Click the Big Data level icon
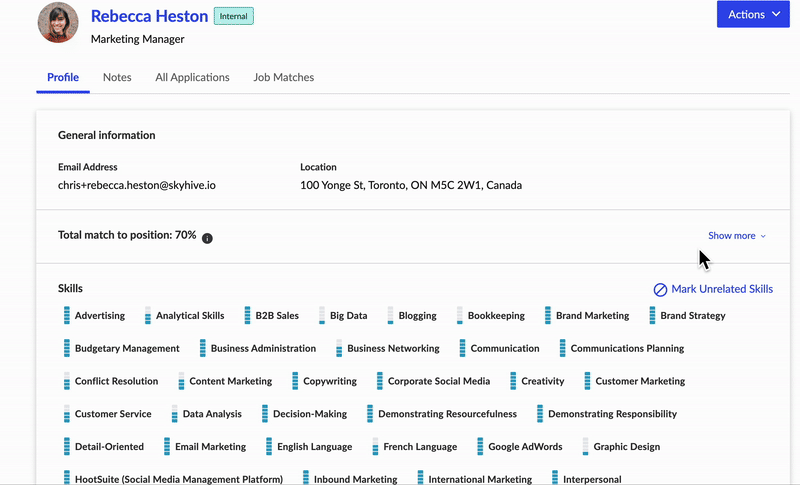Screen dimensions: 800x485 click(322, 316)
